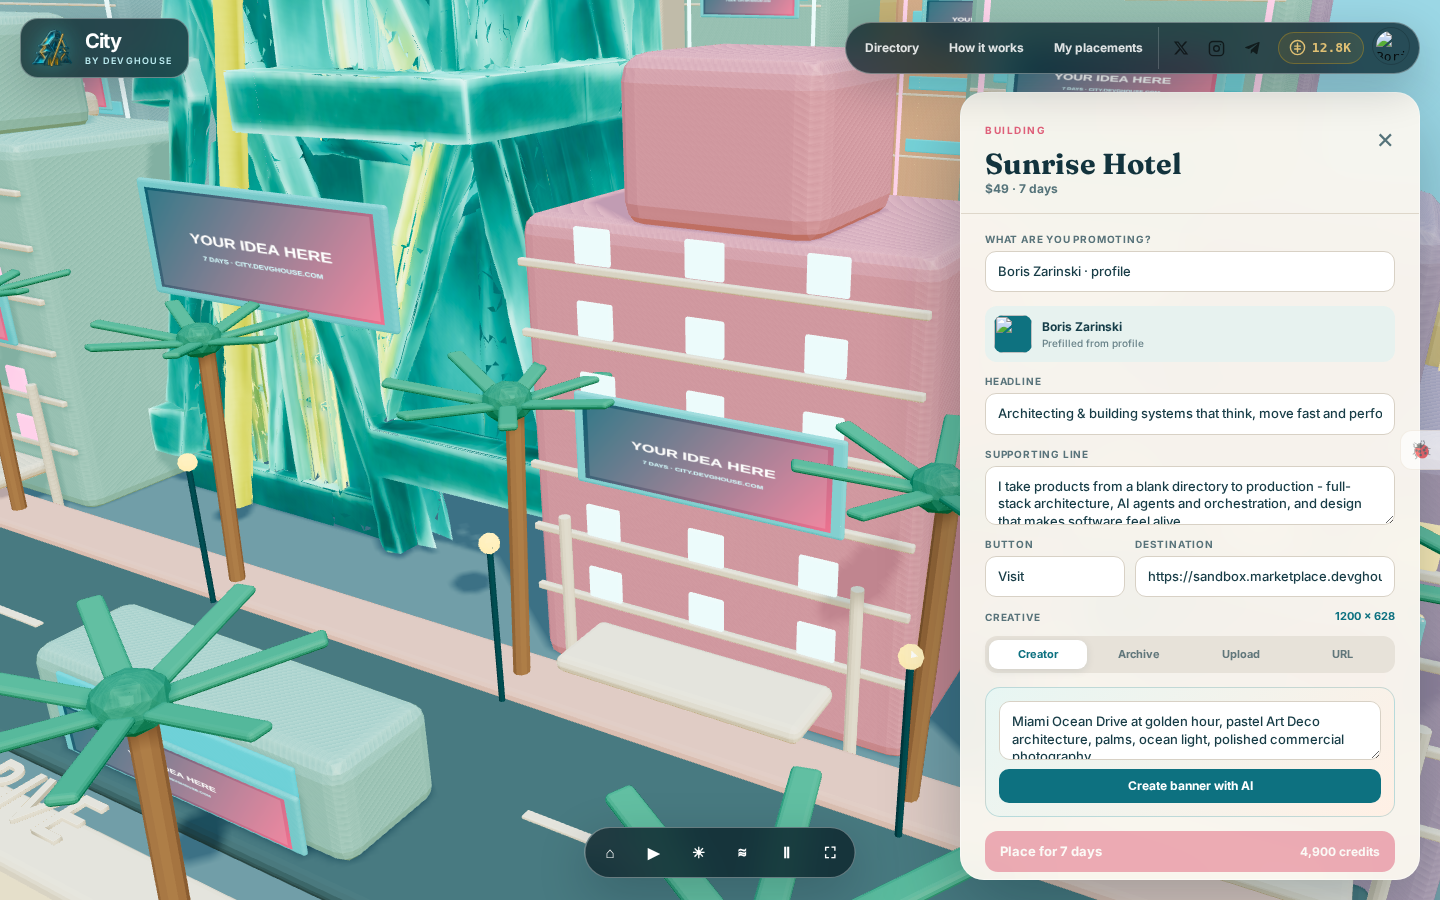Click the sun icon in the bottom toolbar
This screenshot has width=1440, height=900.
[698, 853]
